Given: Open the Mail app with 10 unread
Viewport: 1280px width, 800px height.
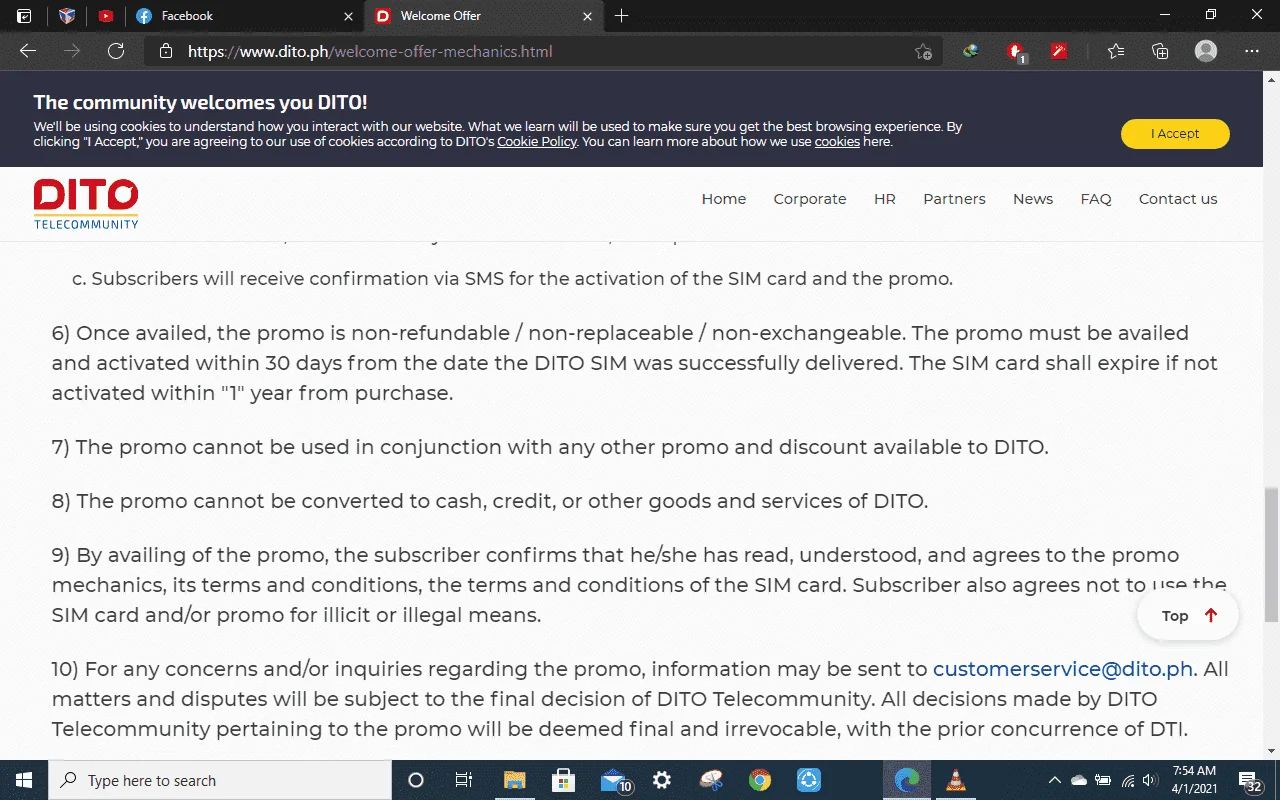Looking at the screenshot, I should pyautogui.click(x=615, y=780).
